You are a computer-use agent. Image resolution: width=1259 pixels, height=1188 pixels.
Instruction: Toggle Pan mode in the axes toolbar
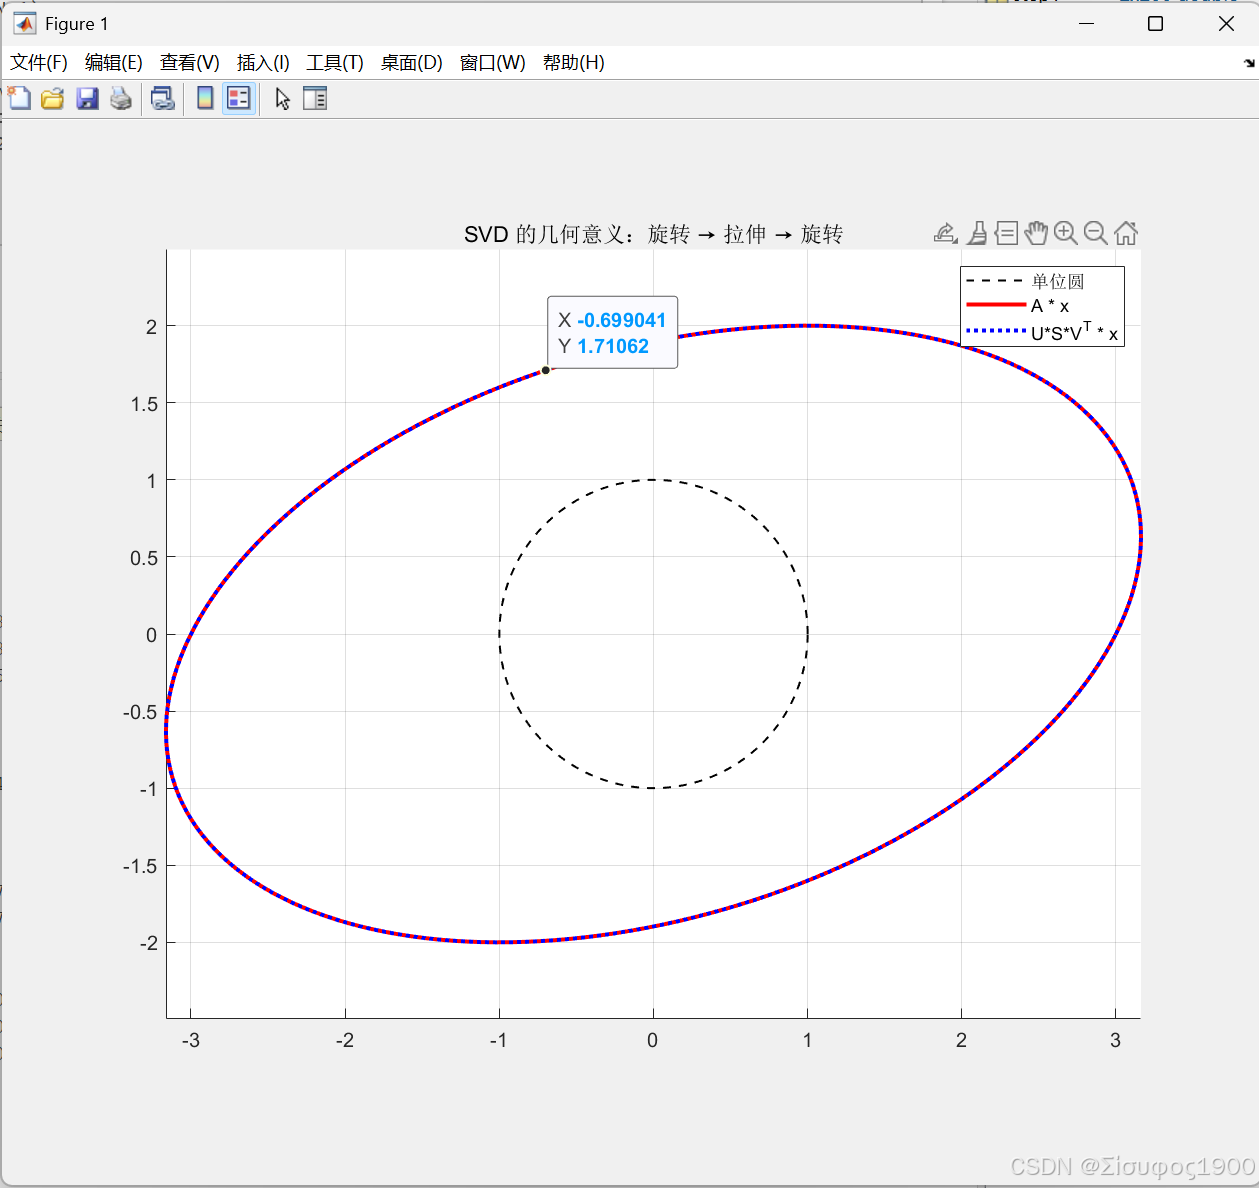[x=1036, y=233]
